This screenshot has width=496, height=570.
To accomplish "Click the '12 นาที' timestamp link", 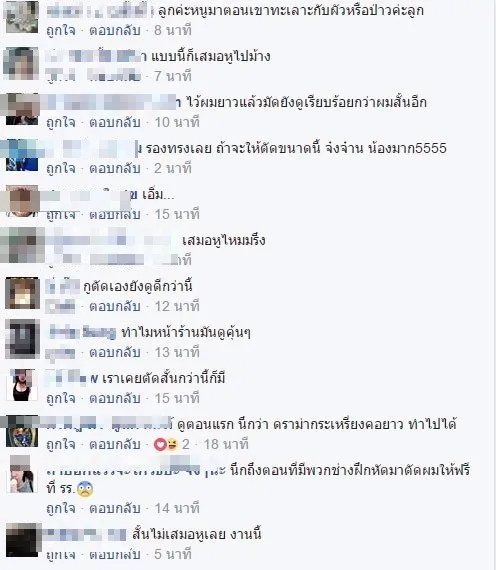I will pyautogui.click(x=177, y=306).
